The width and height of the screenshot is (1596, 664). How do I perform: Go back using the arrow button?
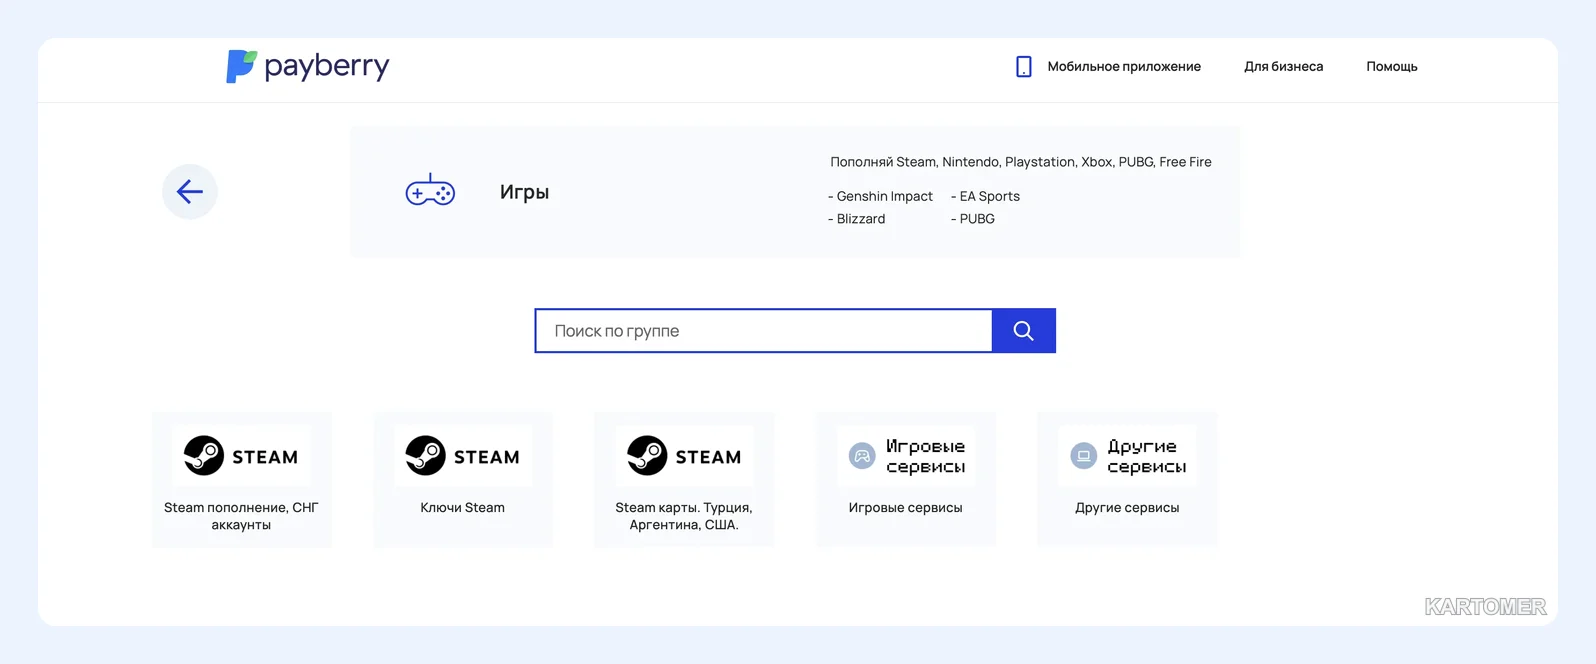coord(190,191)
